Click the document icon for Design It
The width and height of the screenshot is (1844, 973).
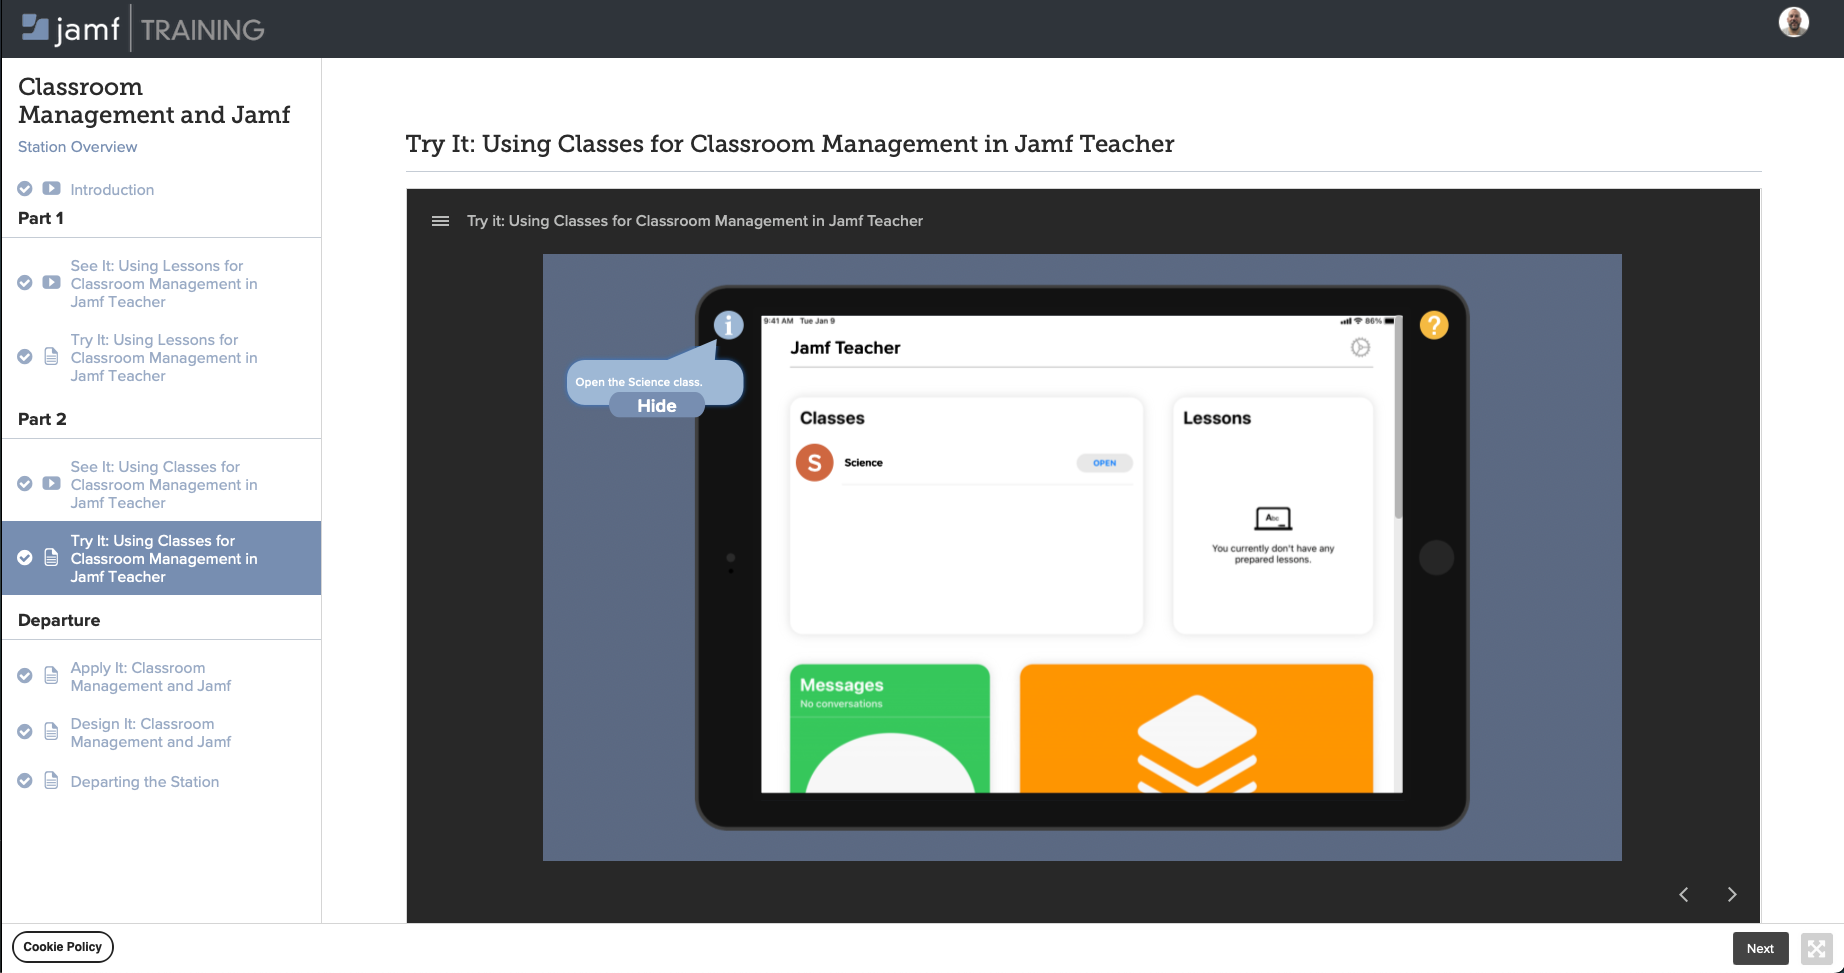[51, 731]
